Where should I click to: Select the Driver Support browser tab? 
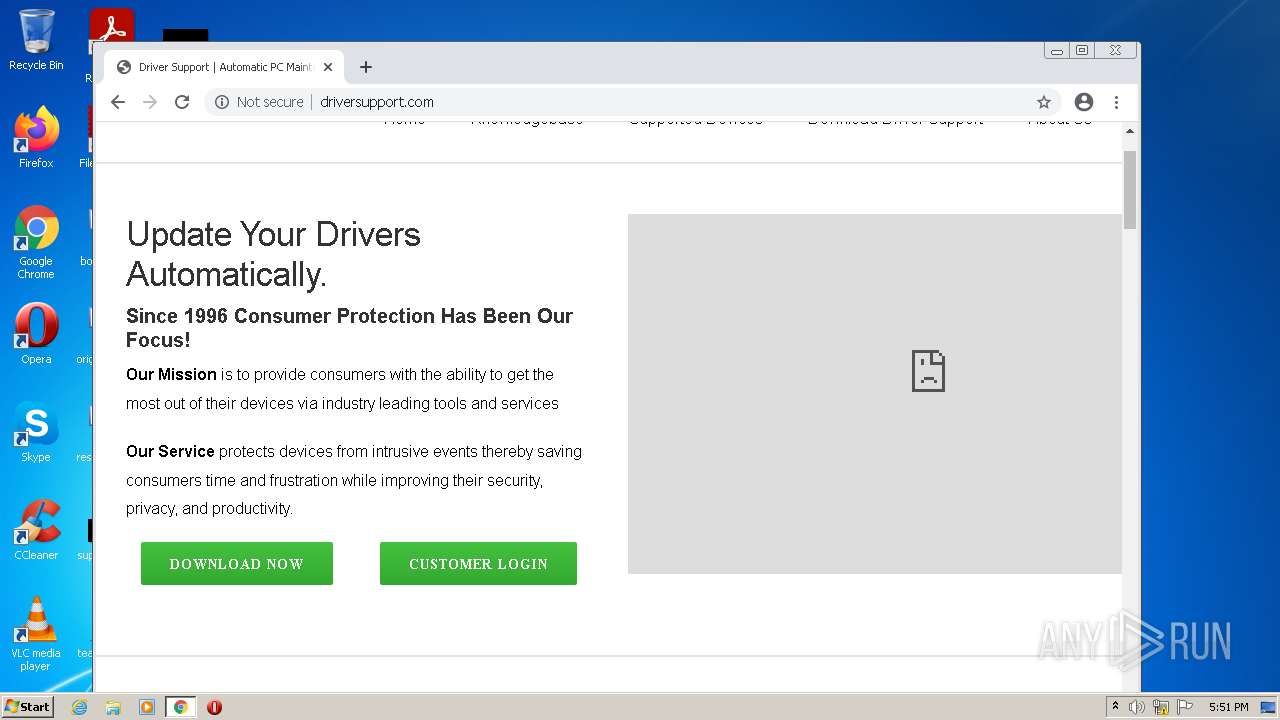coord(224,67)
